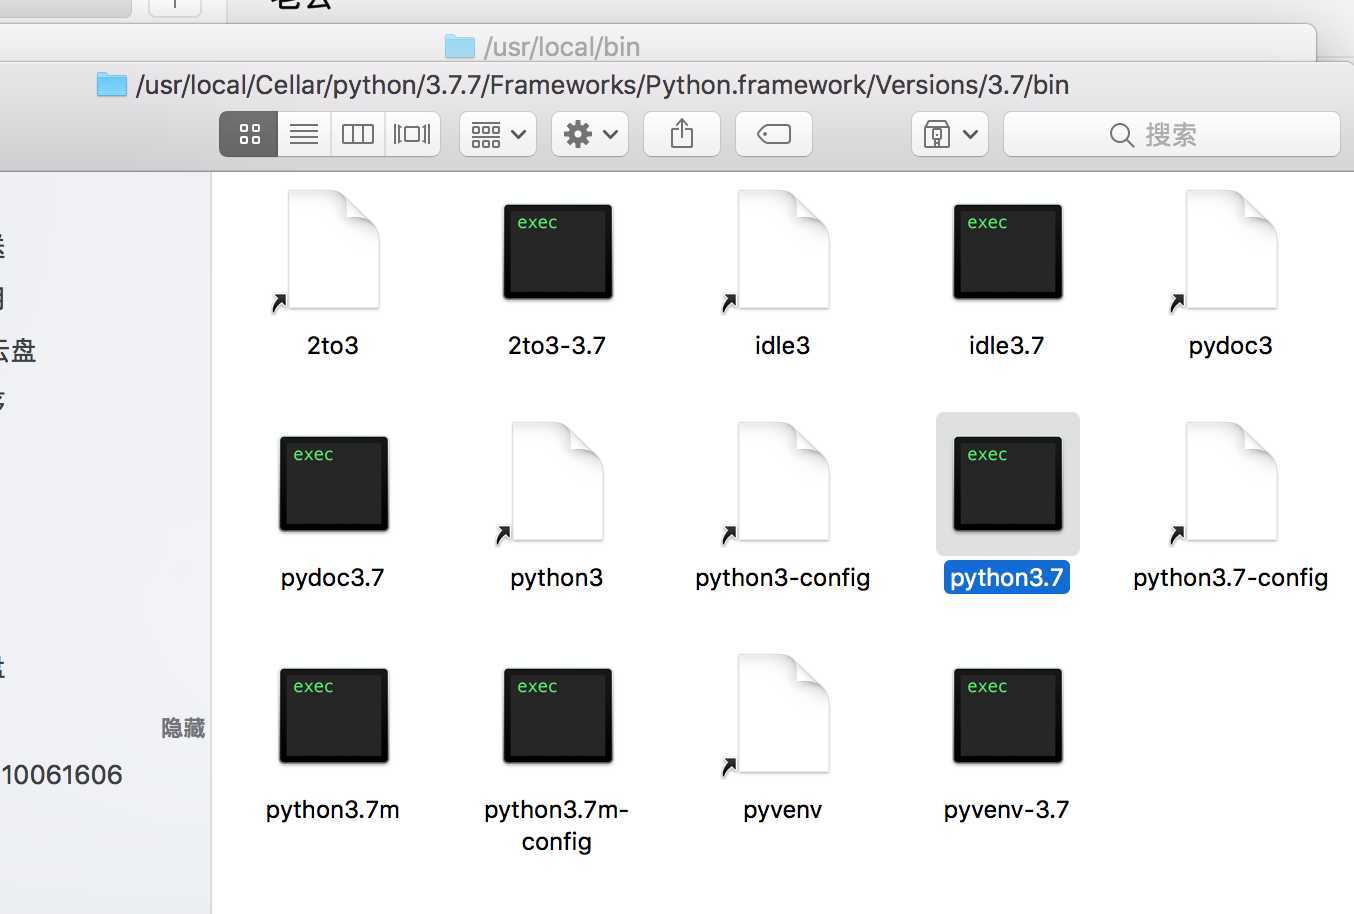
Task: Click the Share toolbar button
Action: click(682, 134)
